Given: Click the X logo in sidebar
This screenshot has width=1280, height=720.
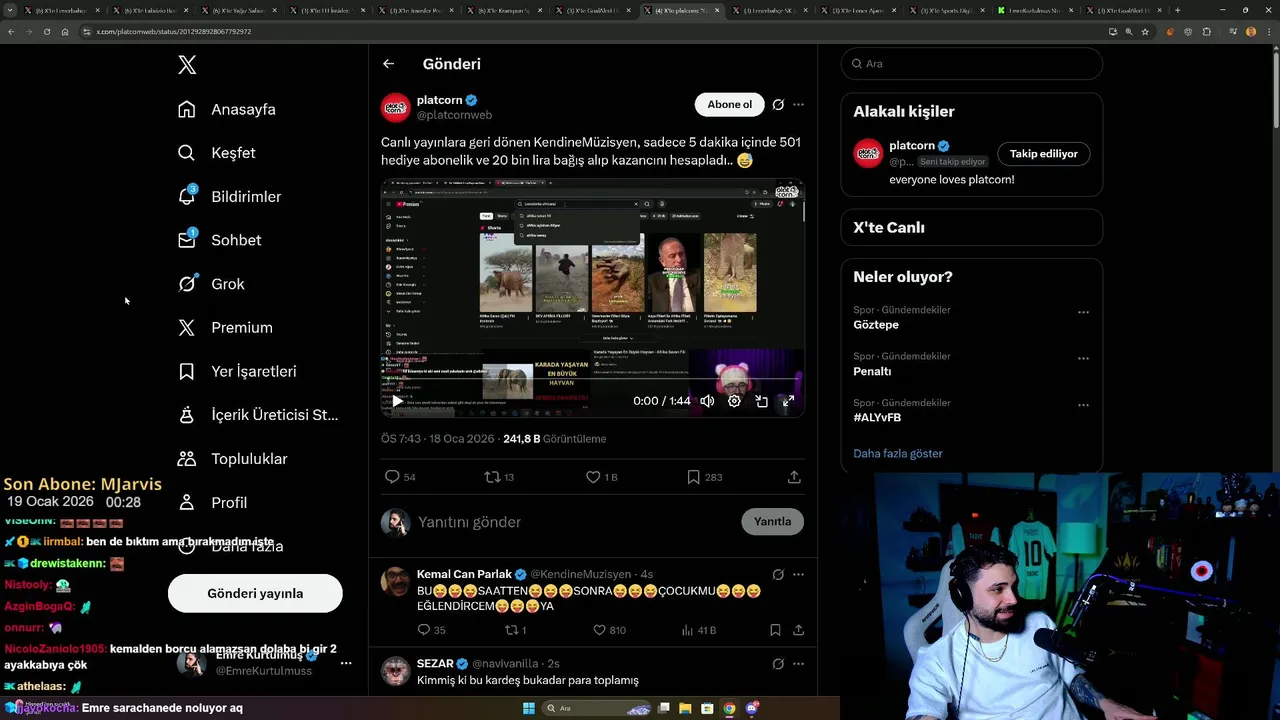Looking at the screenshot, I should tap(187, 65).
